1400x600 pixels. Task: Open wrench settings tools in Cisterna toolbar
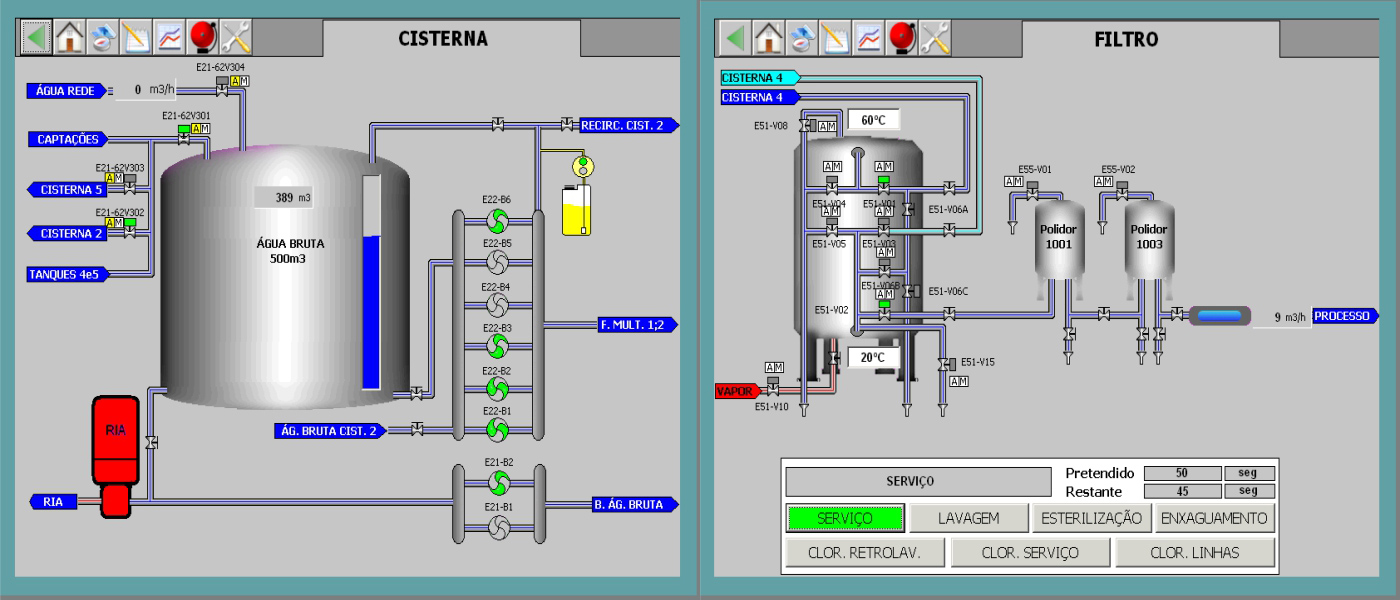[x=237, y=37]
